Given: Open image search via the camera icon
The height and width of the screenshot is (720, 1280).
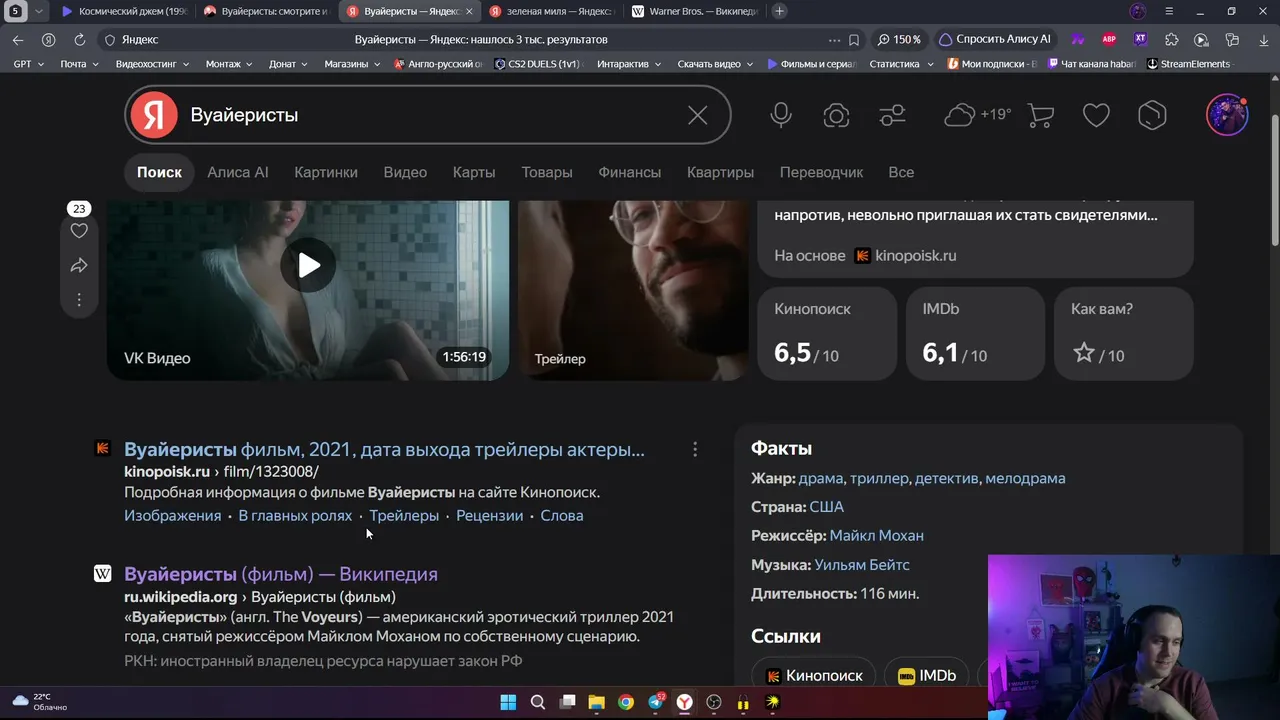Looking at the screenshot, I should coord(836,115).
